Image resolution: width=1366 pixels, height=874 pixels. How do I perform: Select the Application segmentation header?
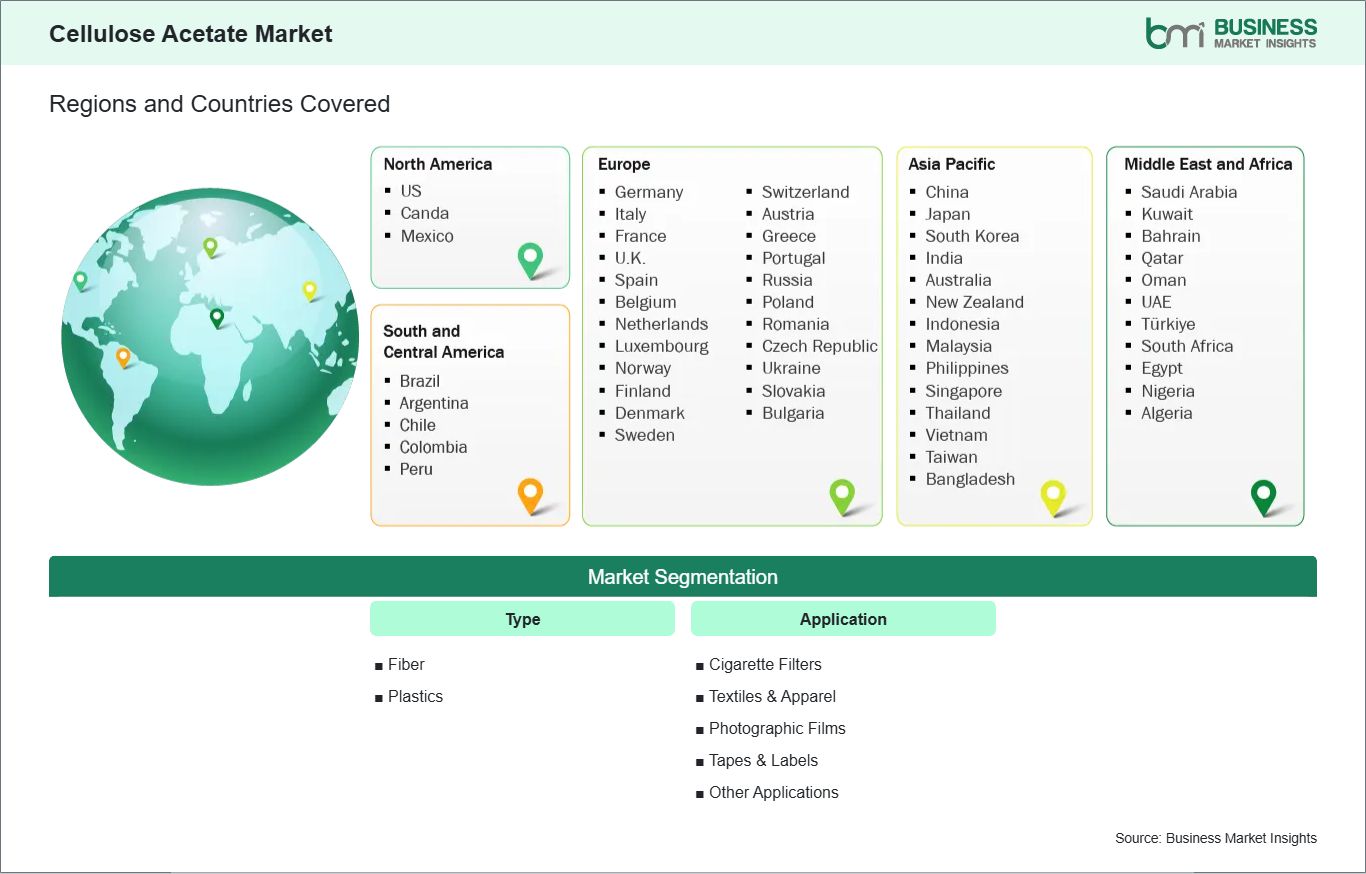843,619
